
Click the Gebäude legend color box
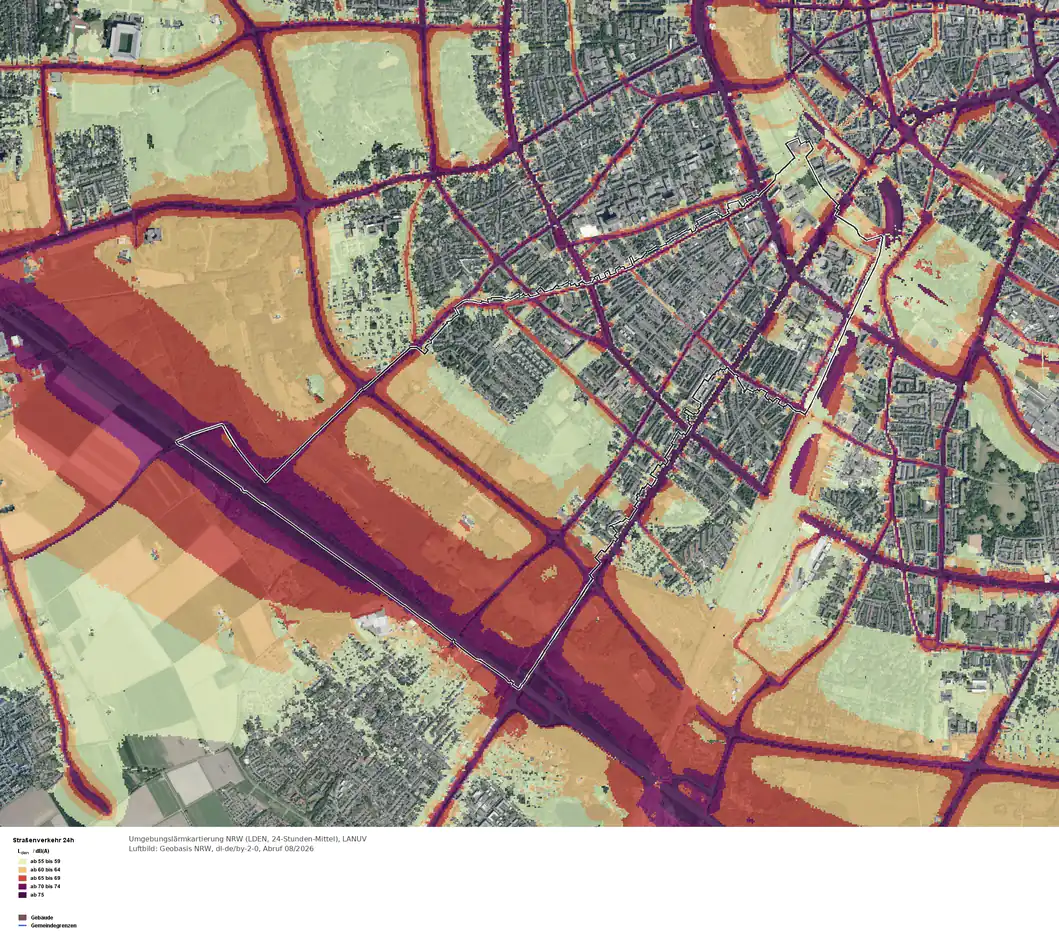tap(22, 918)
